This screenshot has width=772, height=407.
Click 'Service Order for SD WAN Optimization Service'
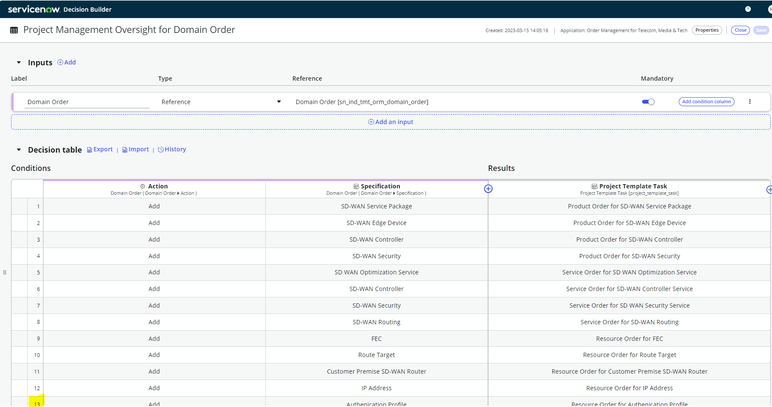pyautogui.click(x=629, y=272)
